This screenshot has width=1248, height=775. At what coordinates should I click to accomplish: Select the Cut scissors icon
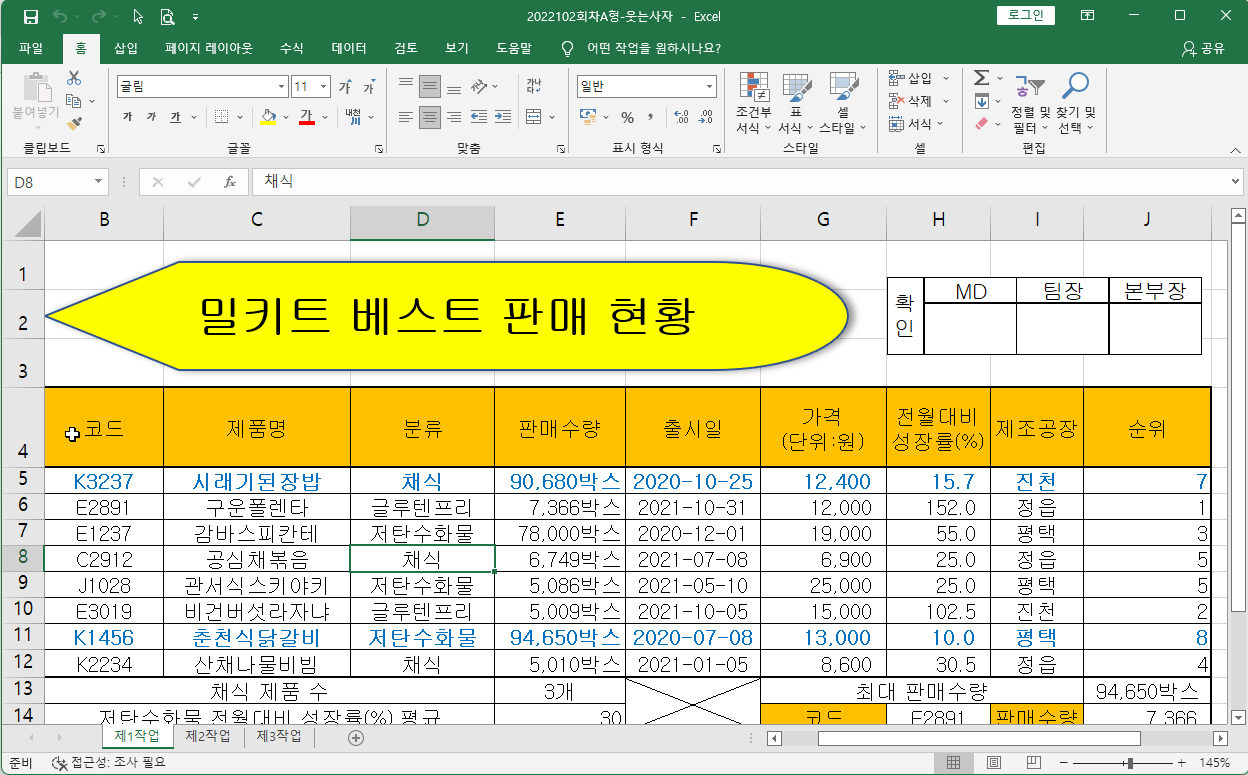(74, 78)
